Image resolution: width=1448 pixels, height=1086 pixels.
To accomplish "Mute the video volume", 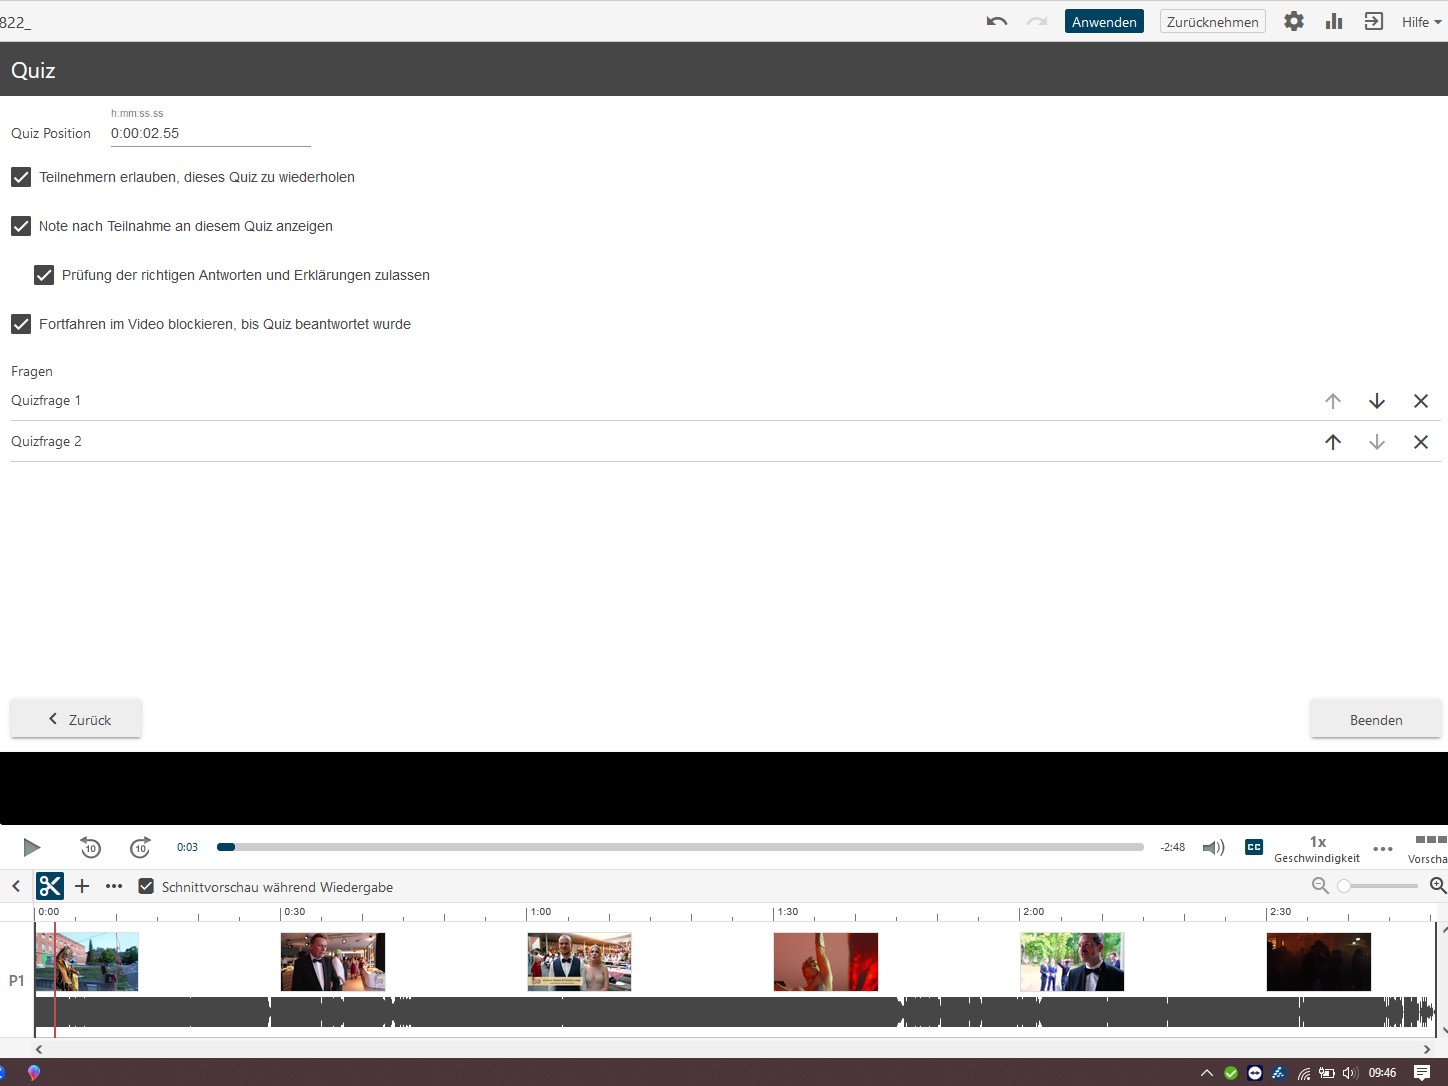I will (x=1213, y=847).
